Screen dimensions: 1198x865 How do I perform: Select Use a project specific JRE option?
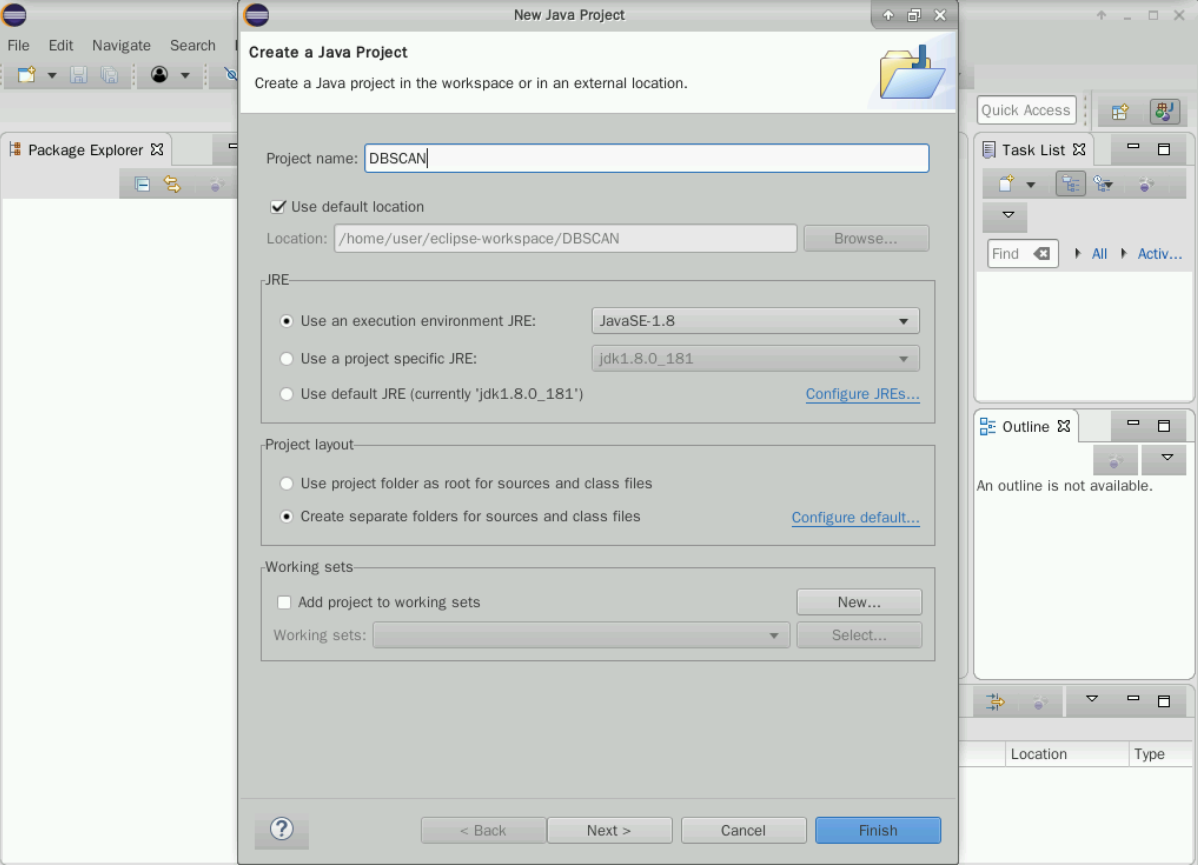[288, 358]
